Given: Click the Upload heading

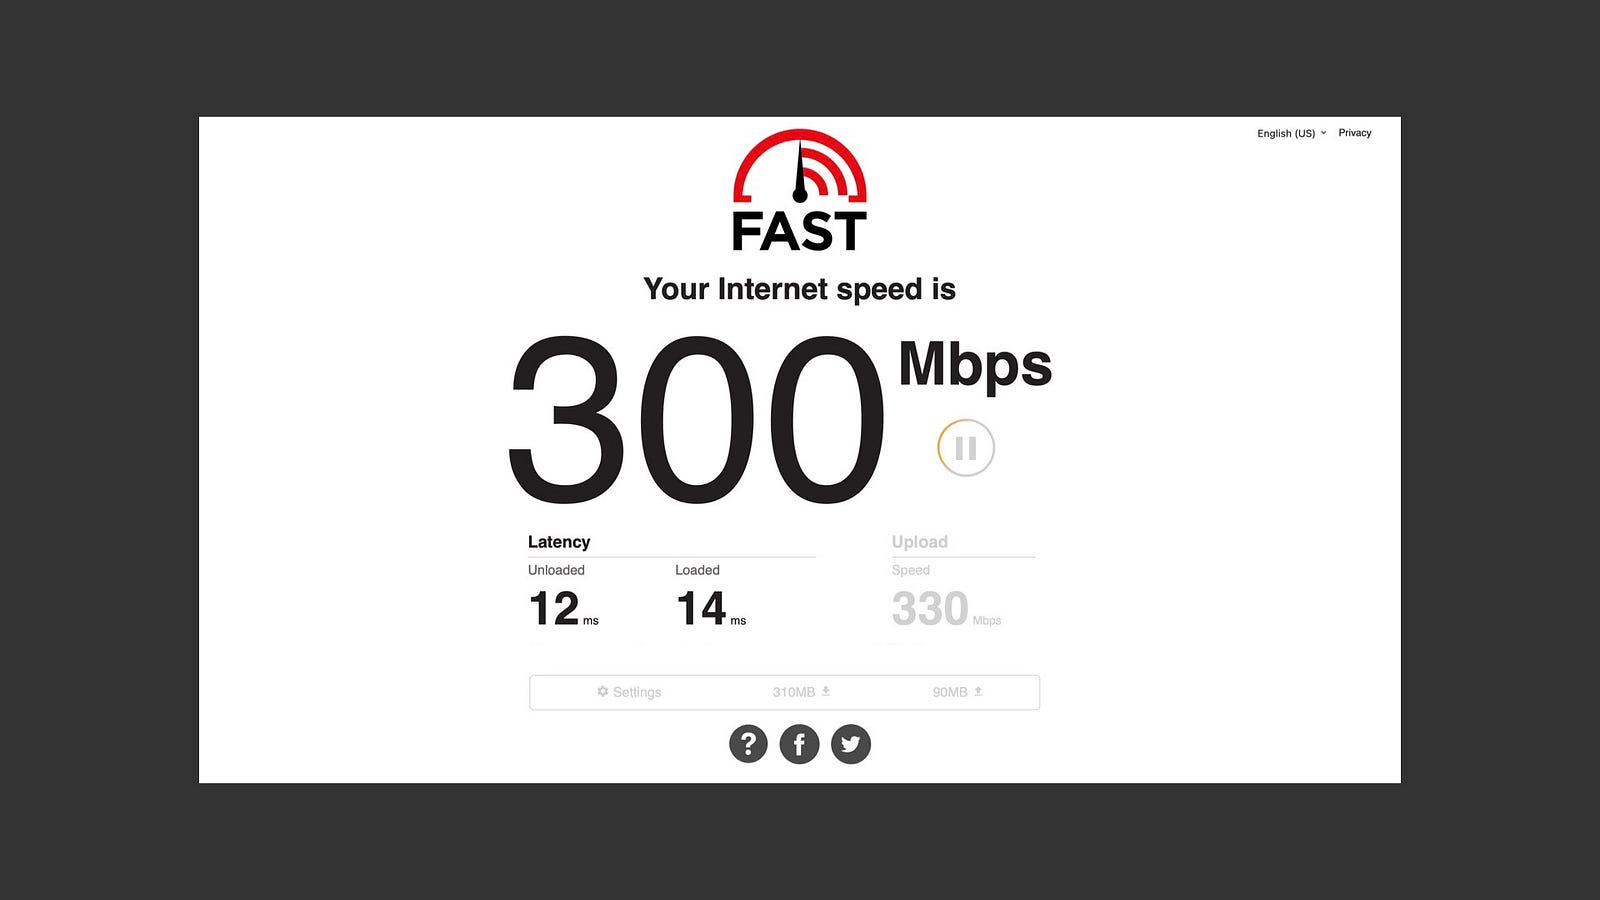Looking at the screenshot, I should pyautogui.click(x=920, y=542).
